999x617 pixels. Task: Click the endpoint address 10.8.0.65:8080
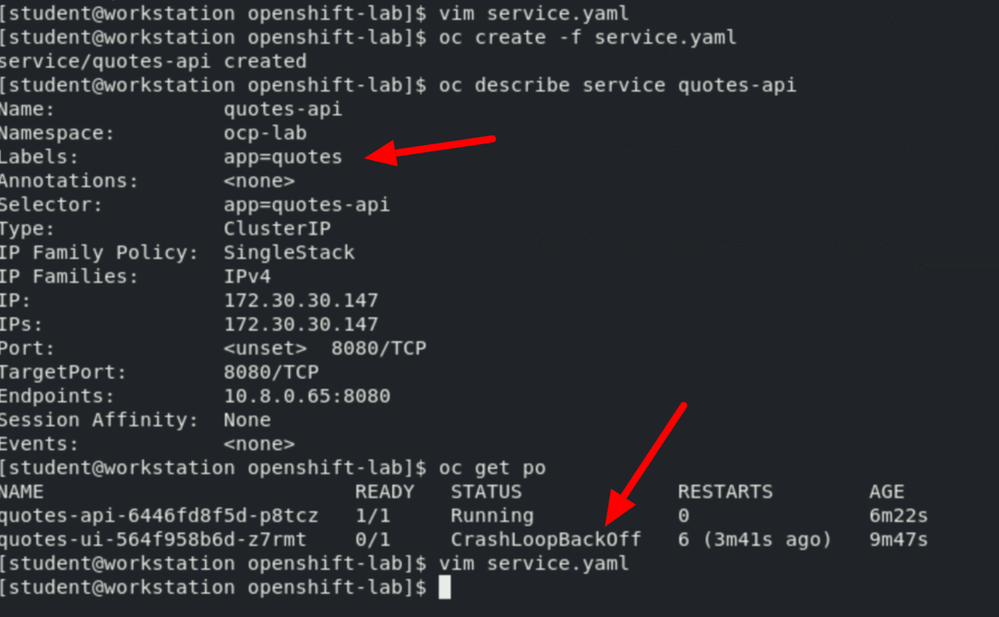click(306, 396)
